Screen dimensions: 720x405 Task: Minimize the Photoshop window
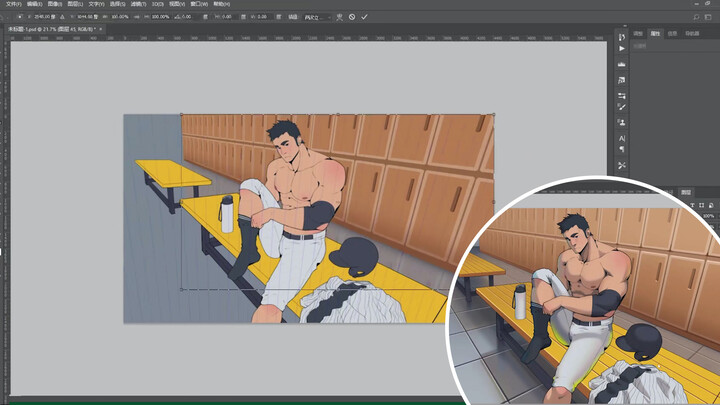(696, 4)
